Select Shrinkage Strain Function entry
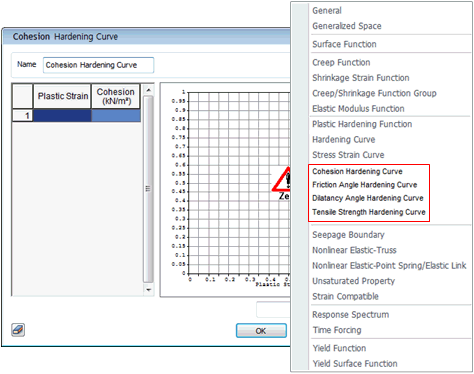474x374 pixels. (x=361, y=78)
